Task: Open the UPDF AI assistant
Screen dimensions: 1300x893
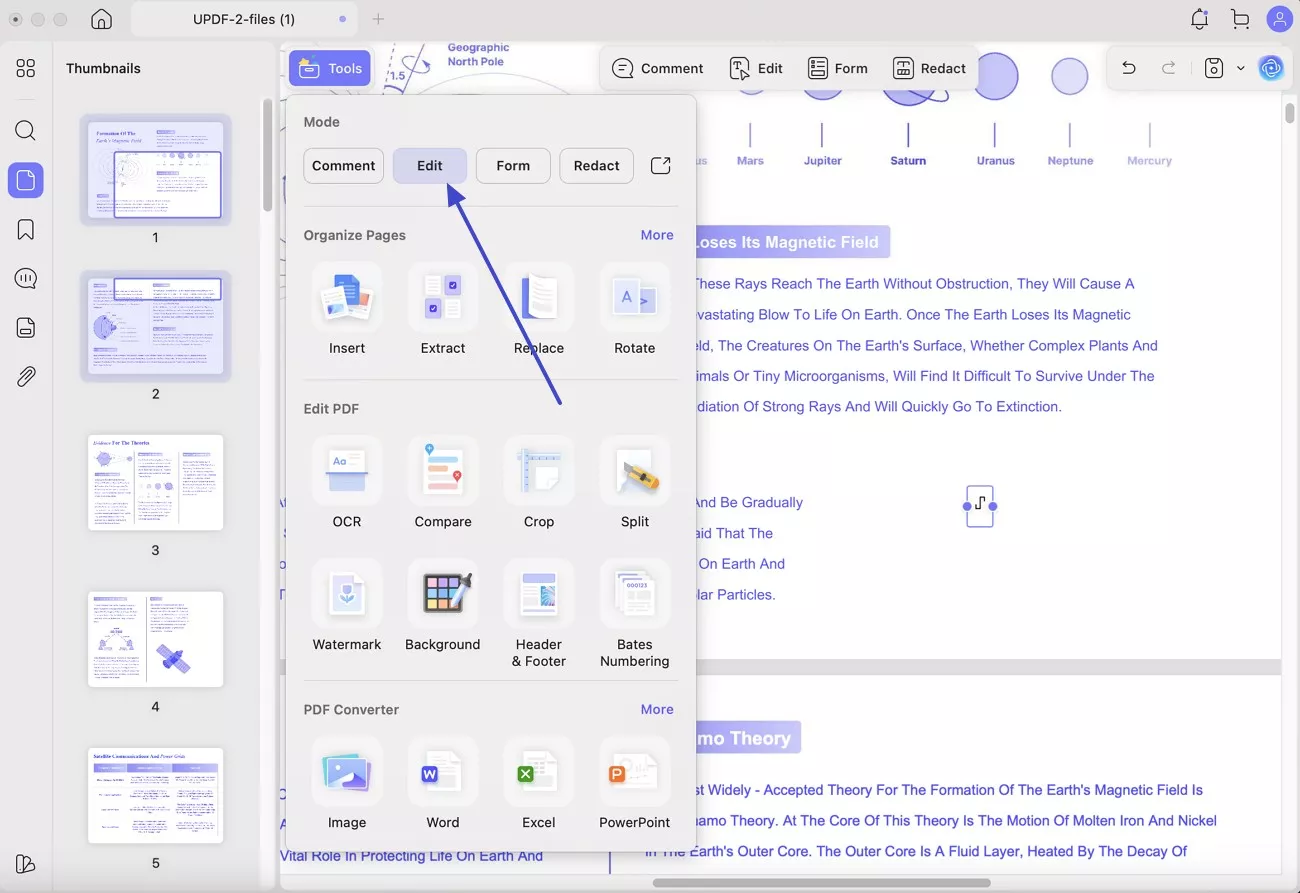Action: coord(1271,68)
